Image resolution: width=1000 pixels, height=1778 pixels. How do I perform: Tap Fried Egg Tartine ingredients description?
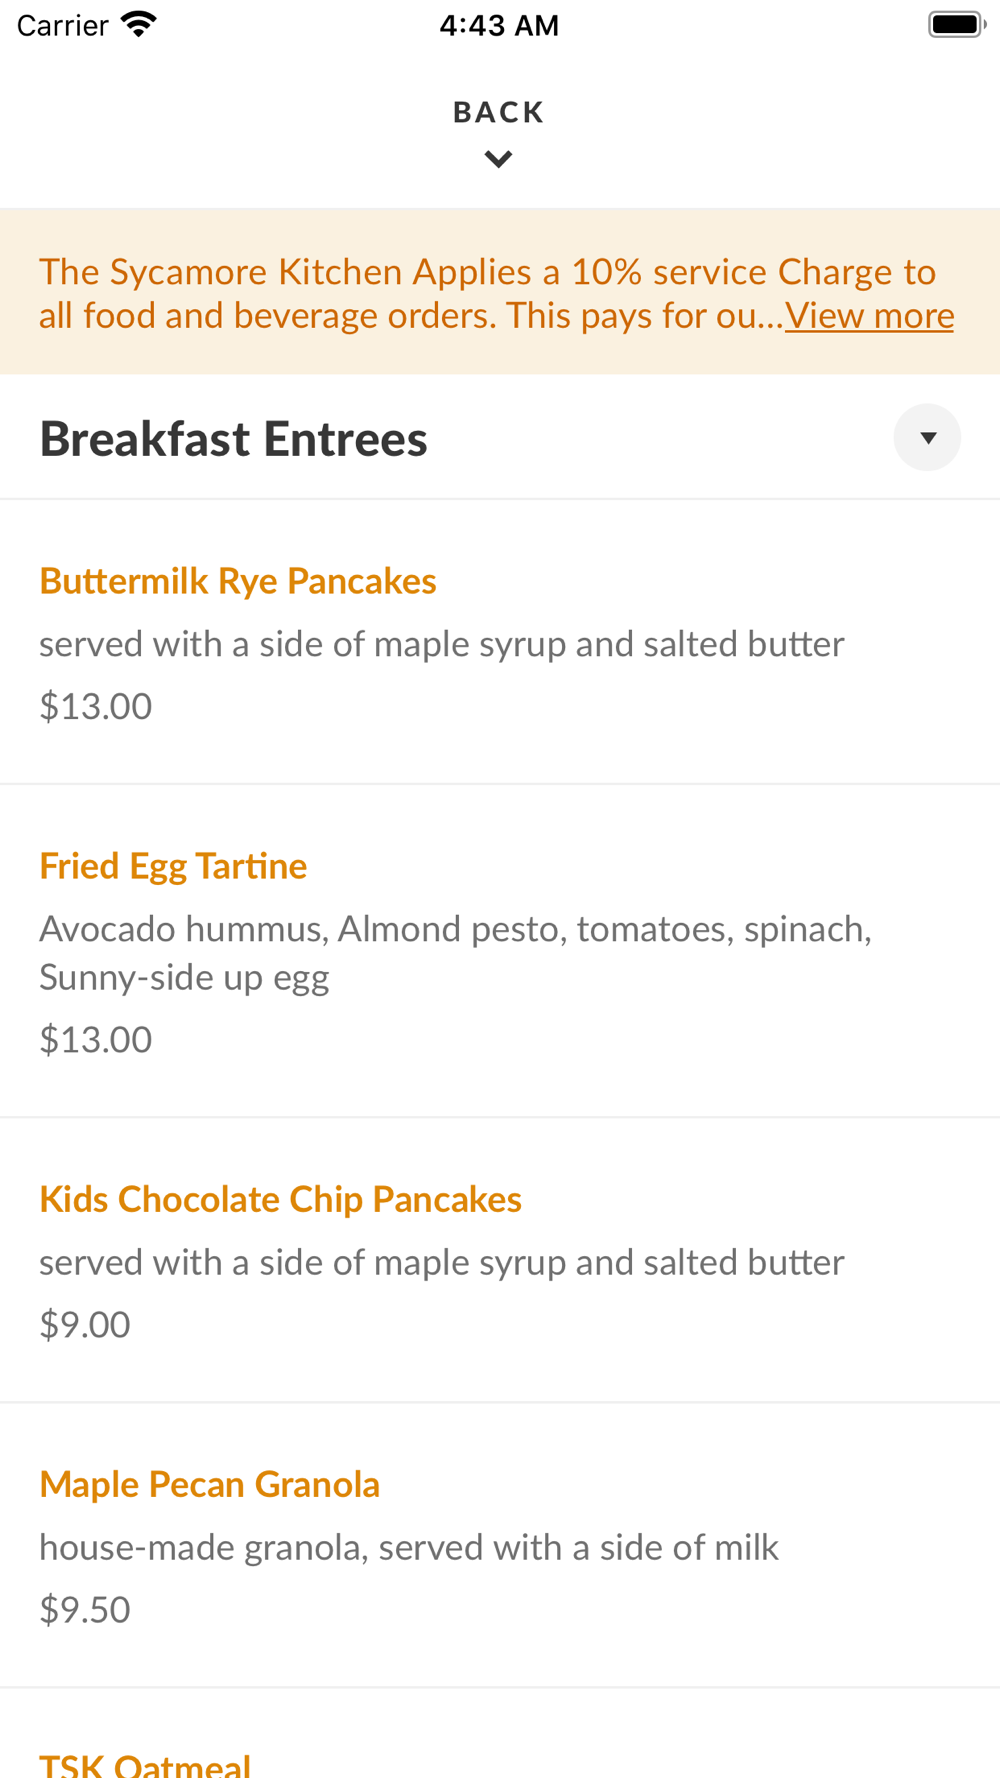[x=455, y=952]
